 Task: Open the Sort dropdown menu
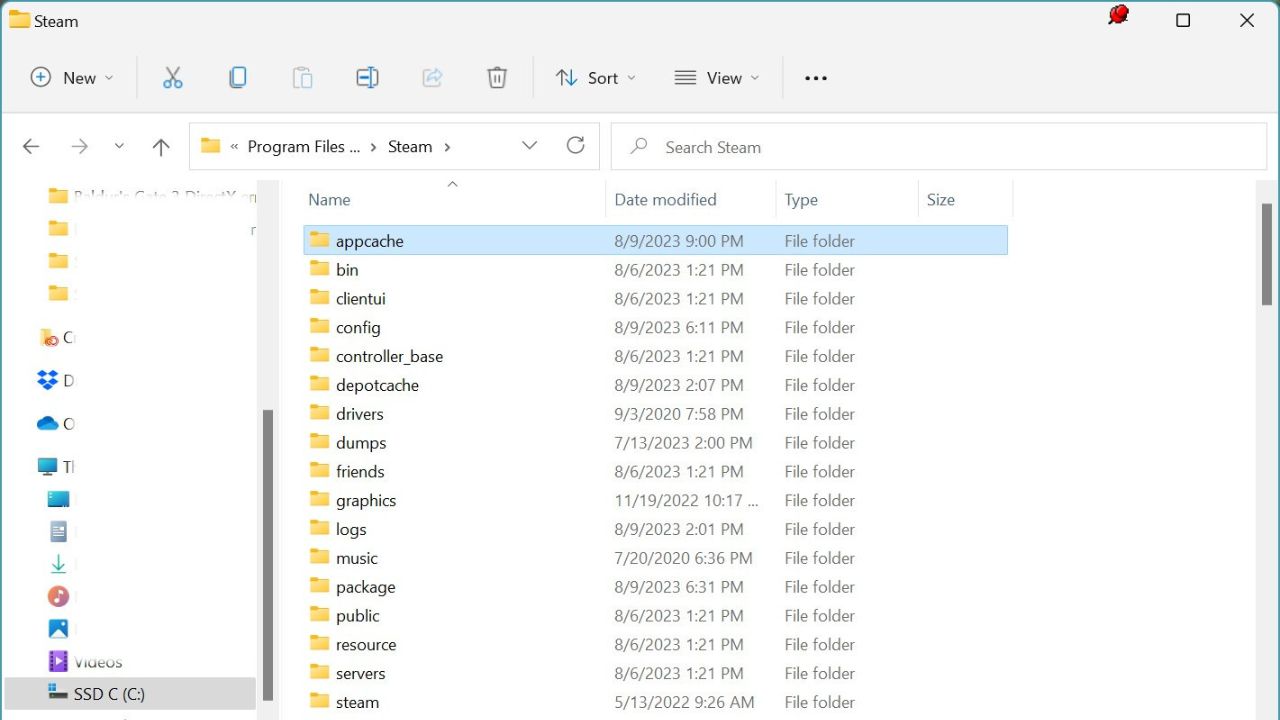[595, 77]
